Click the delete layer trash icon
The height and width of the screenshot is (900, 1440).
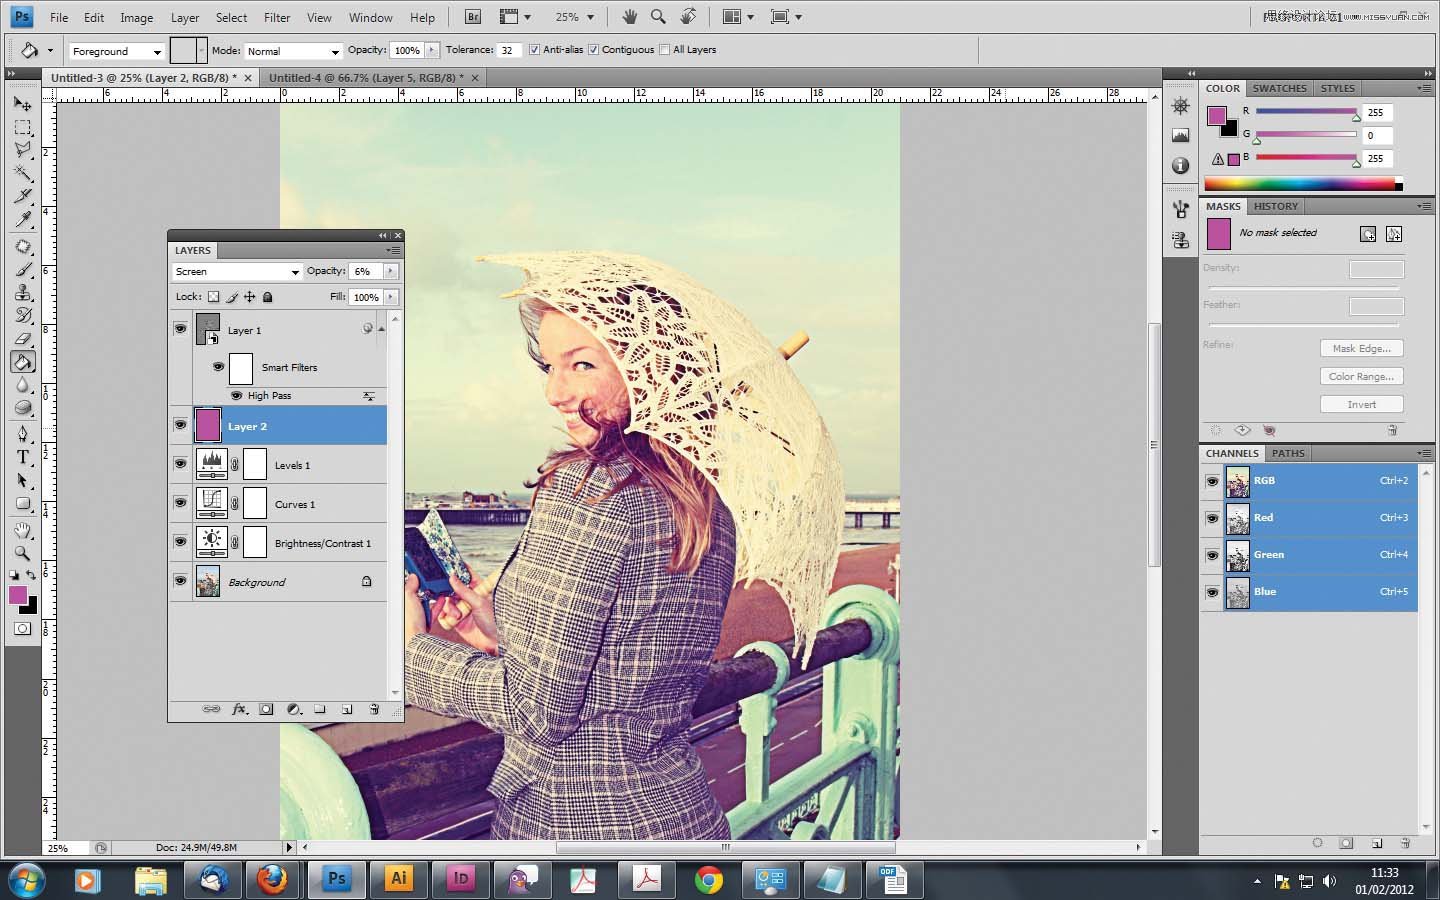(x=374, y=709)
